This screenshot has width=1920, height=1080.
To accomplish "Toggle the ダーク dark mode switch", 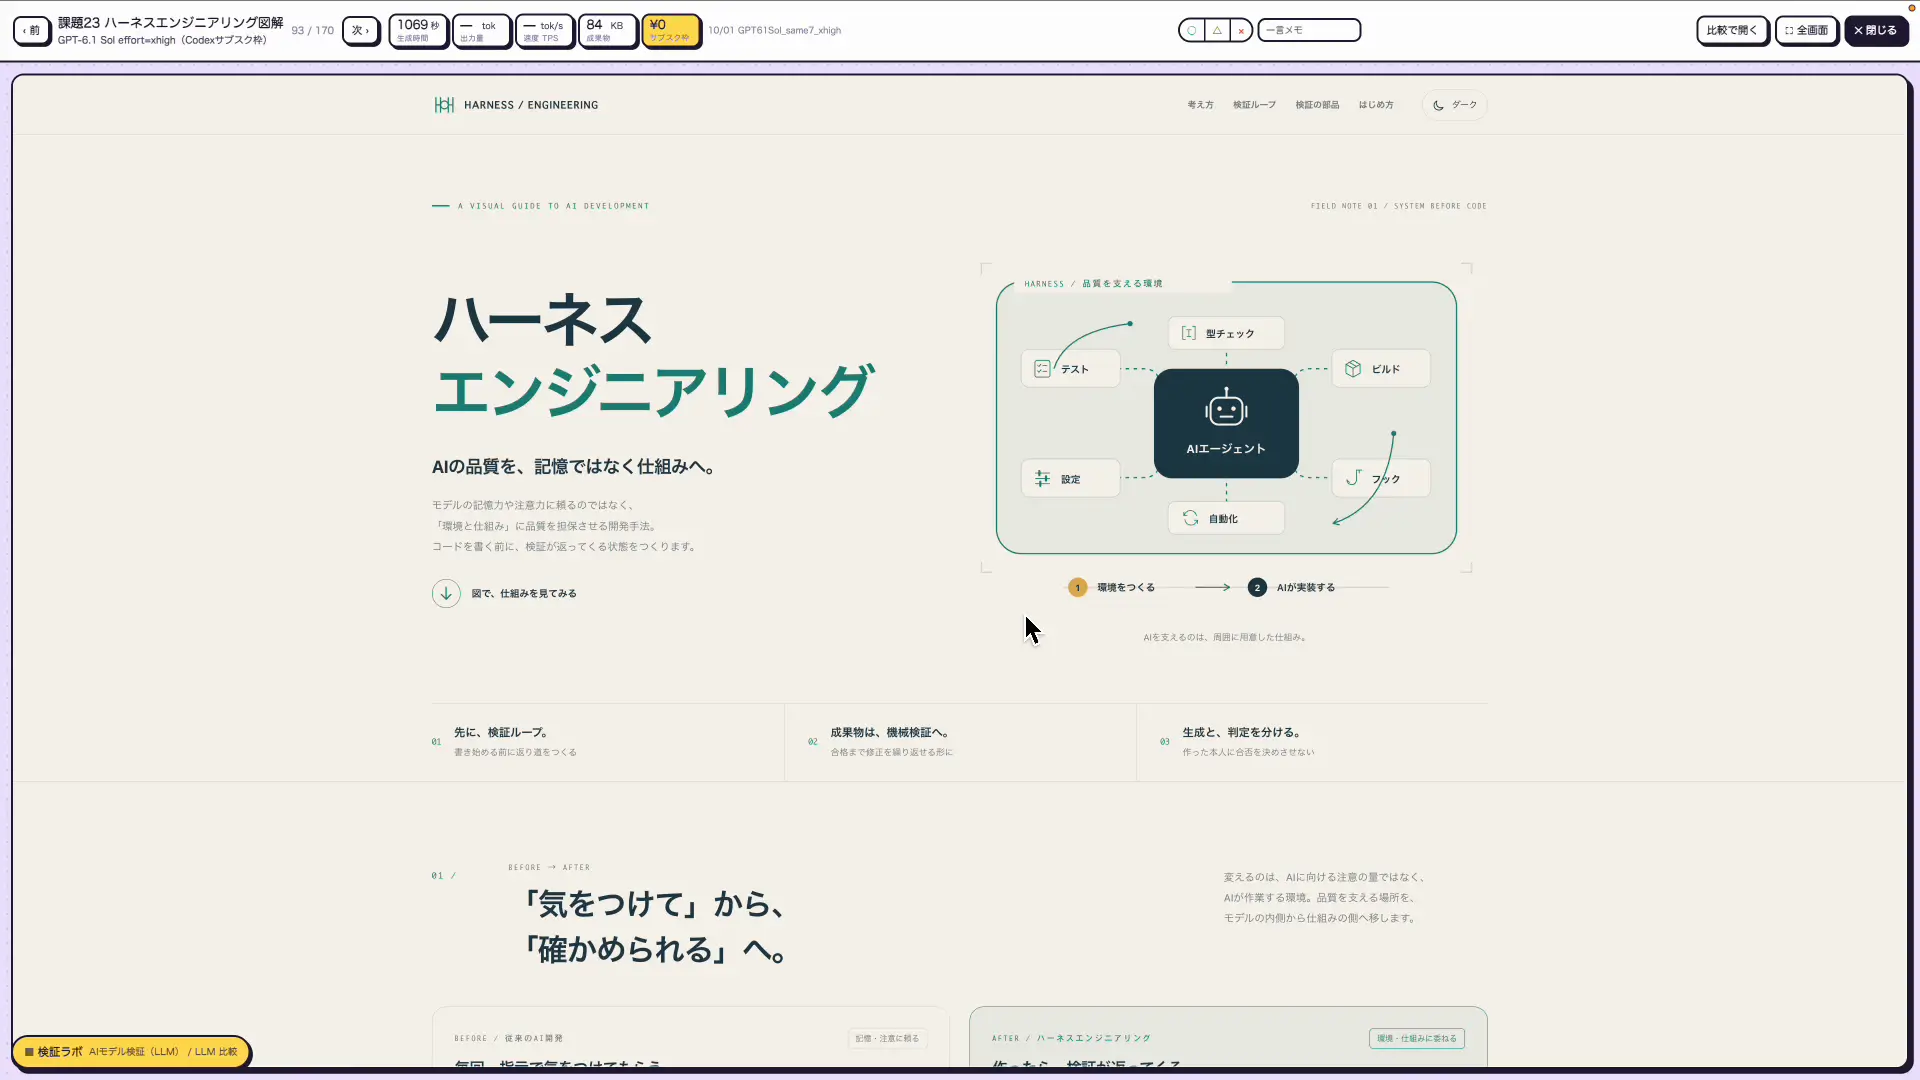I will (1454, 105).
